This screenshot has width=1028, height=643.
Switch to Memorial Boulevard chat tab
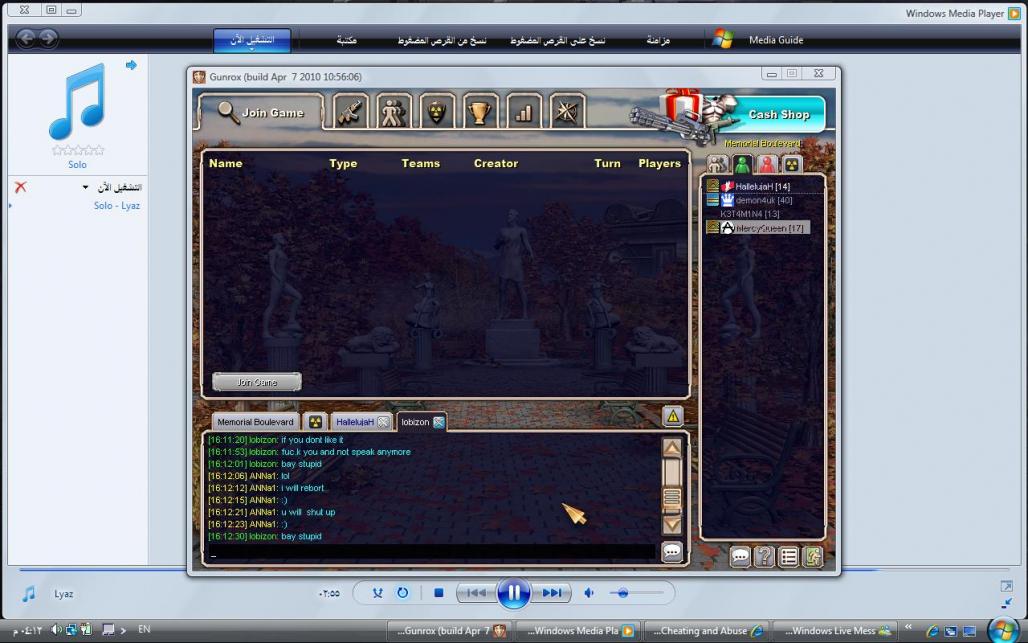tap(255, 422)
